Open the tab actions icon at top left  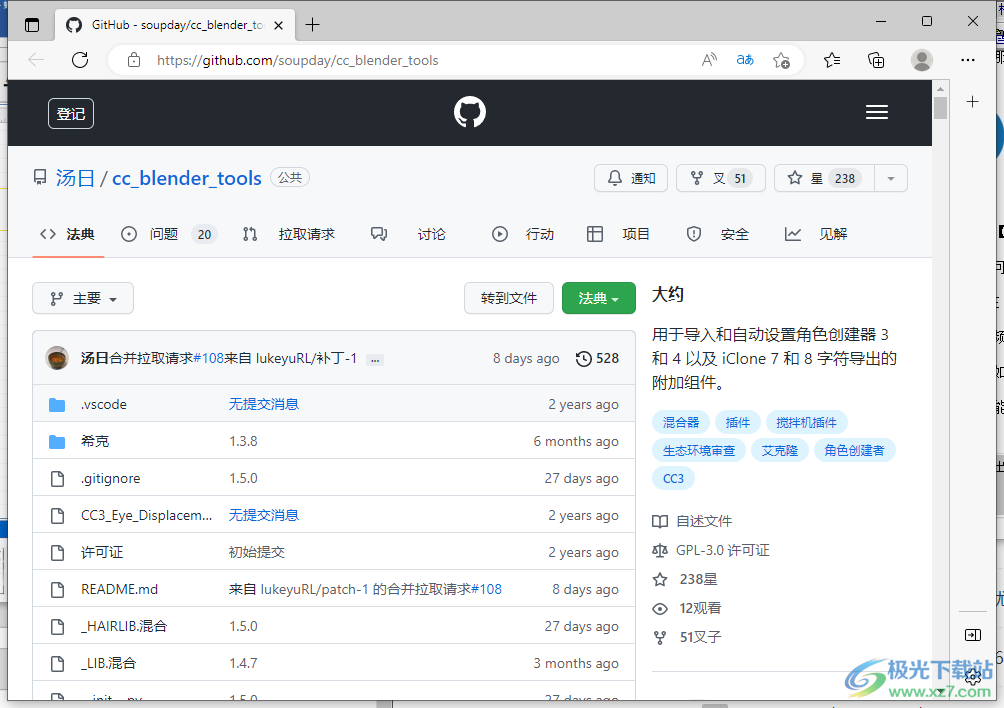[x=31, y=25]
